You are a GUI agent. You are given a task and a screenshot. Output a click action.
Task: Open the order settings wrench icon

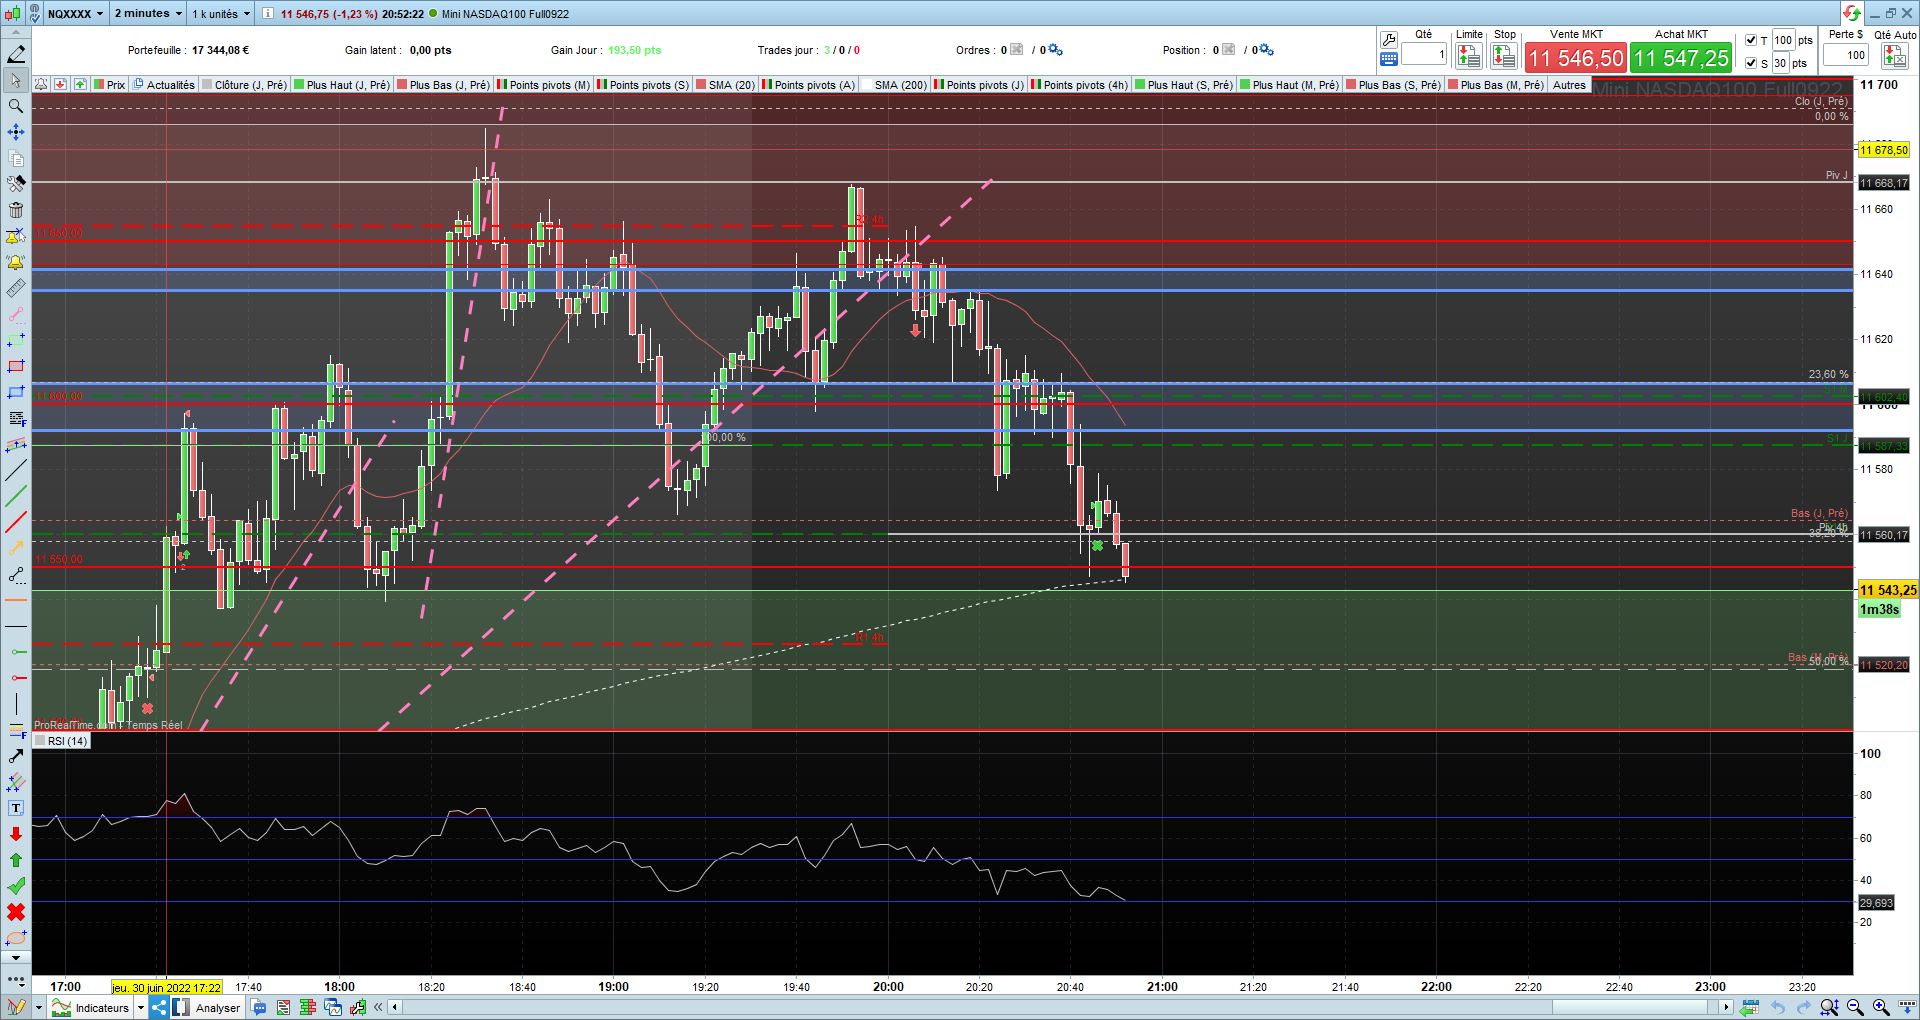tap(1389, 40)
